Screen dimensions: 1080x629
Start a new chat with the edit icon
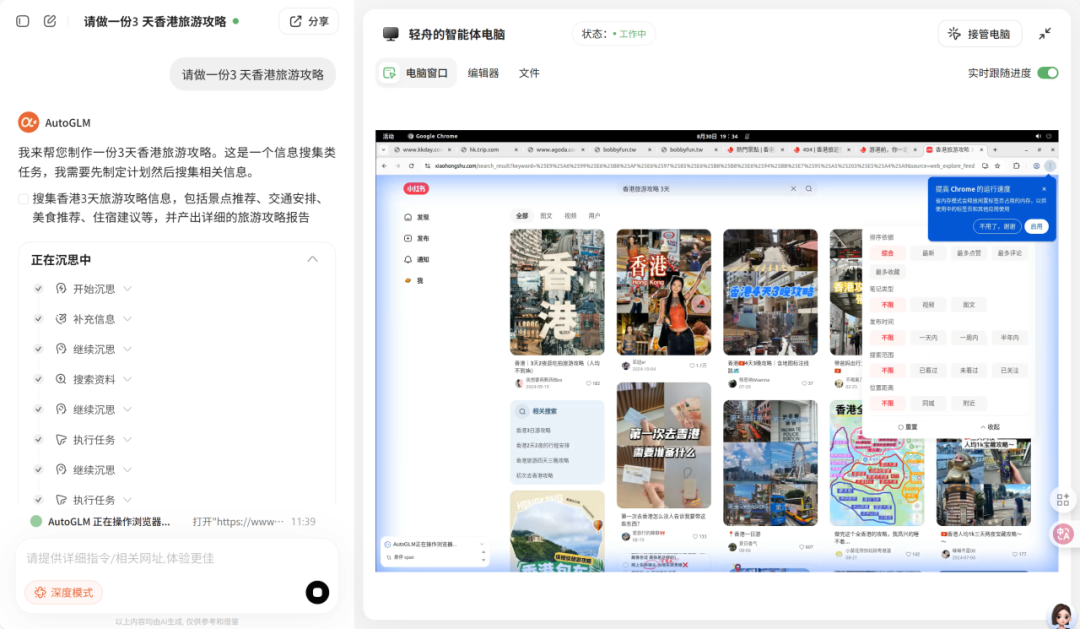(50, 21)
